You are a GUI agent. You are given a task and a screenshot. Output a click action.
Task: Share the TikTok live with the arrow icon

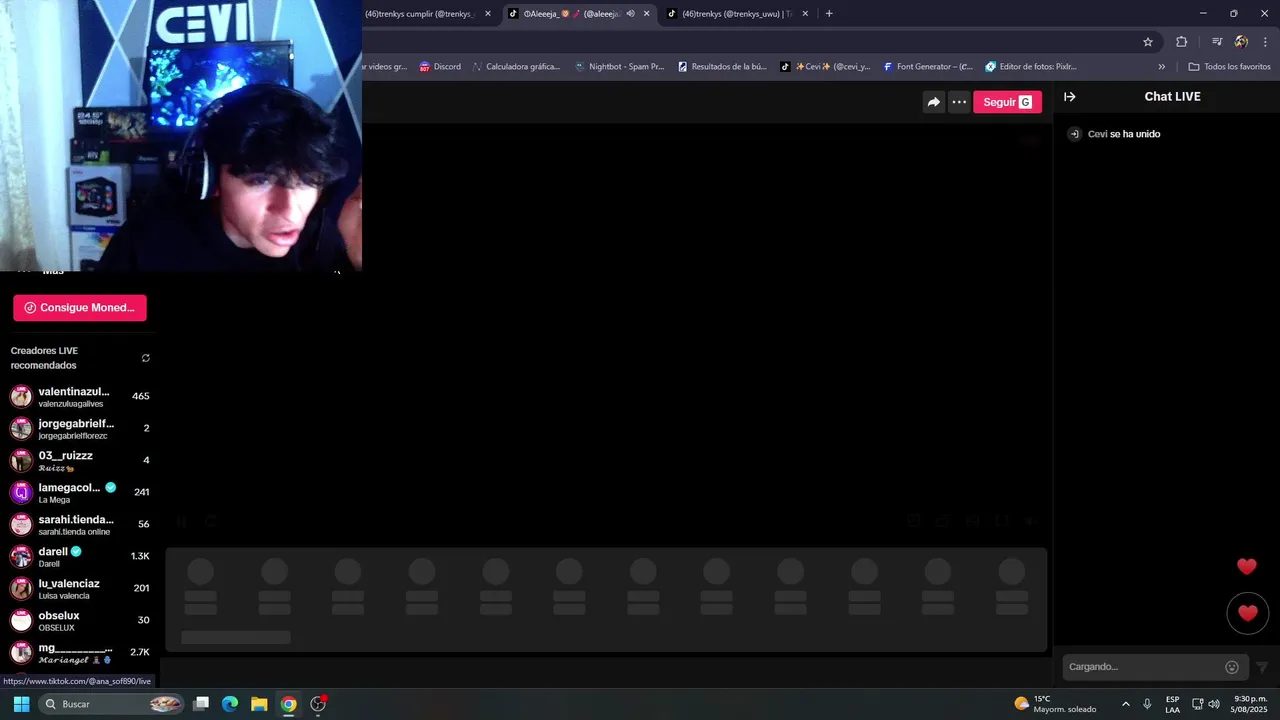coord(933,102)
